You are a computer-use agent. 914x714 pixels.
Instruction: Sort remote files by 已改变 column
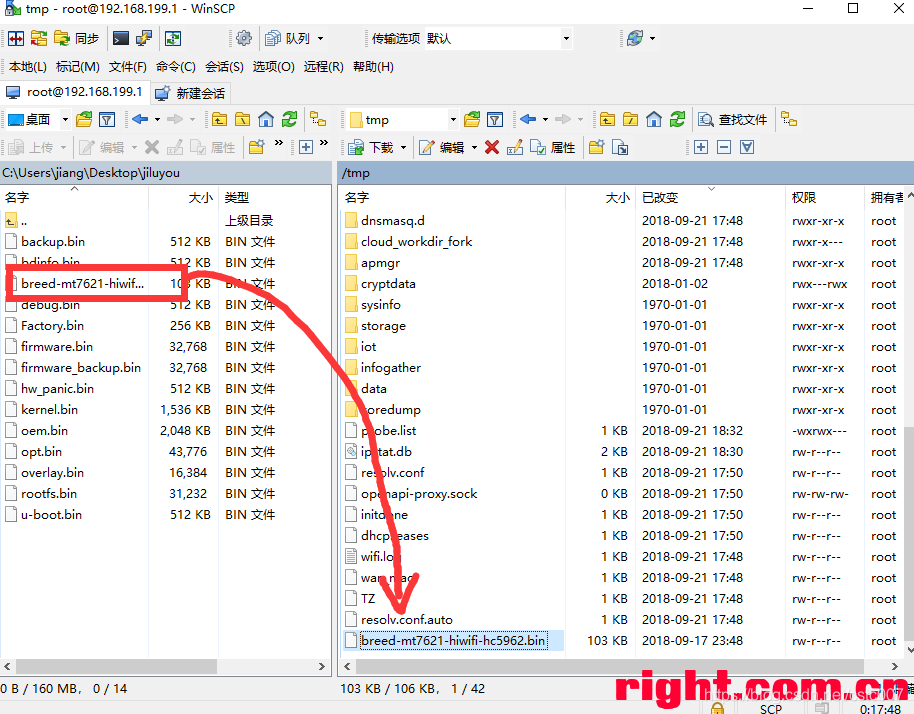coord(709,198)
